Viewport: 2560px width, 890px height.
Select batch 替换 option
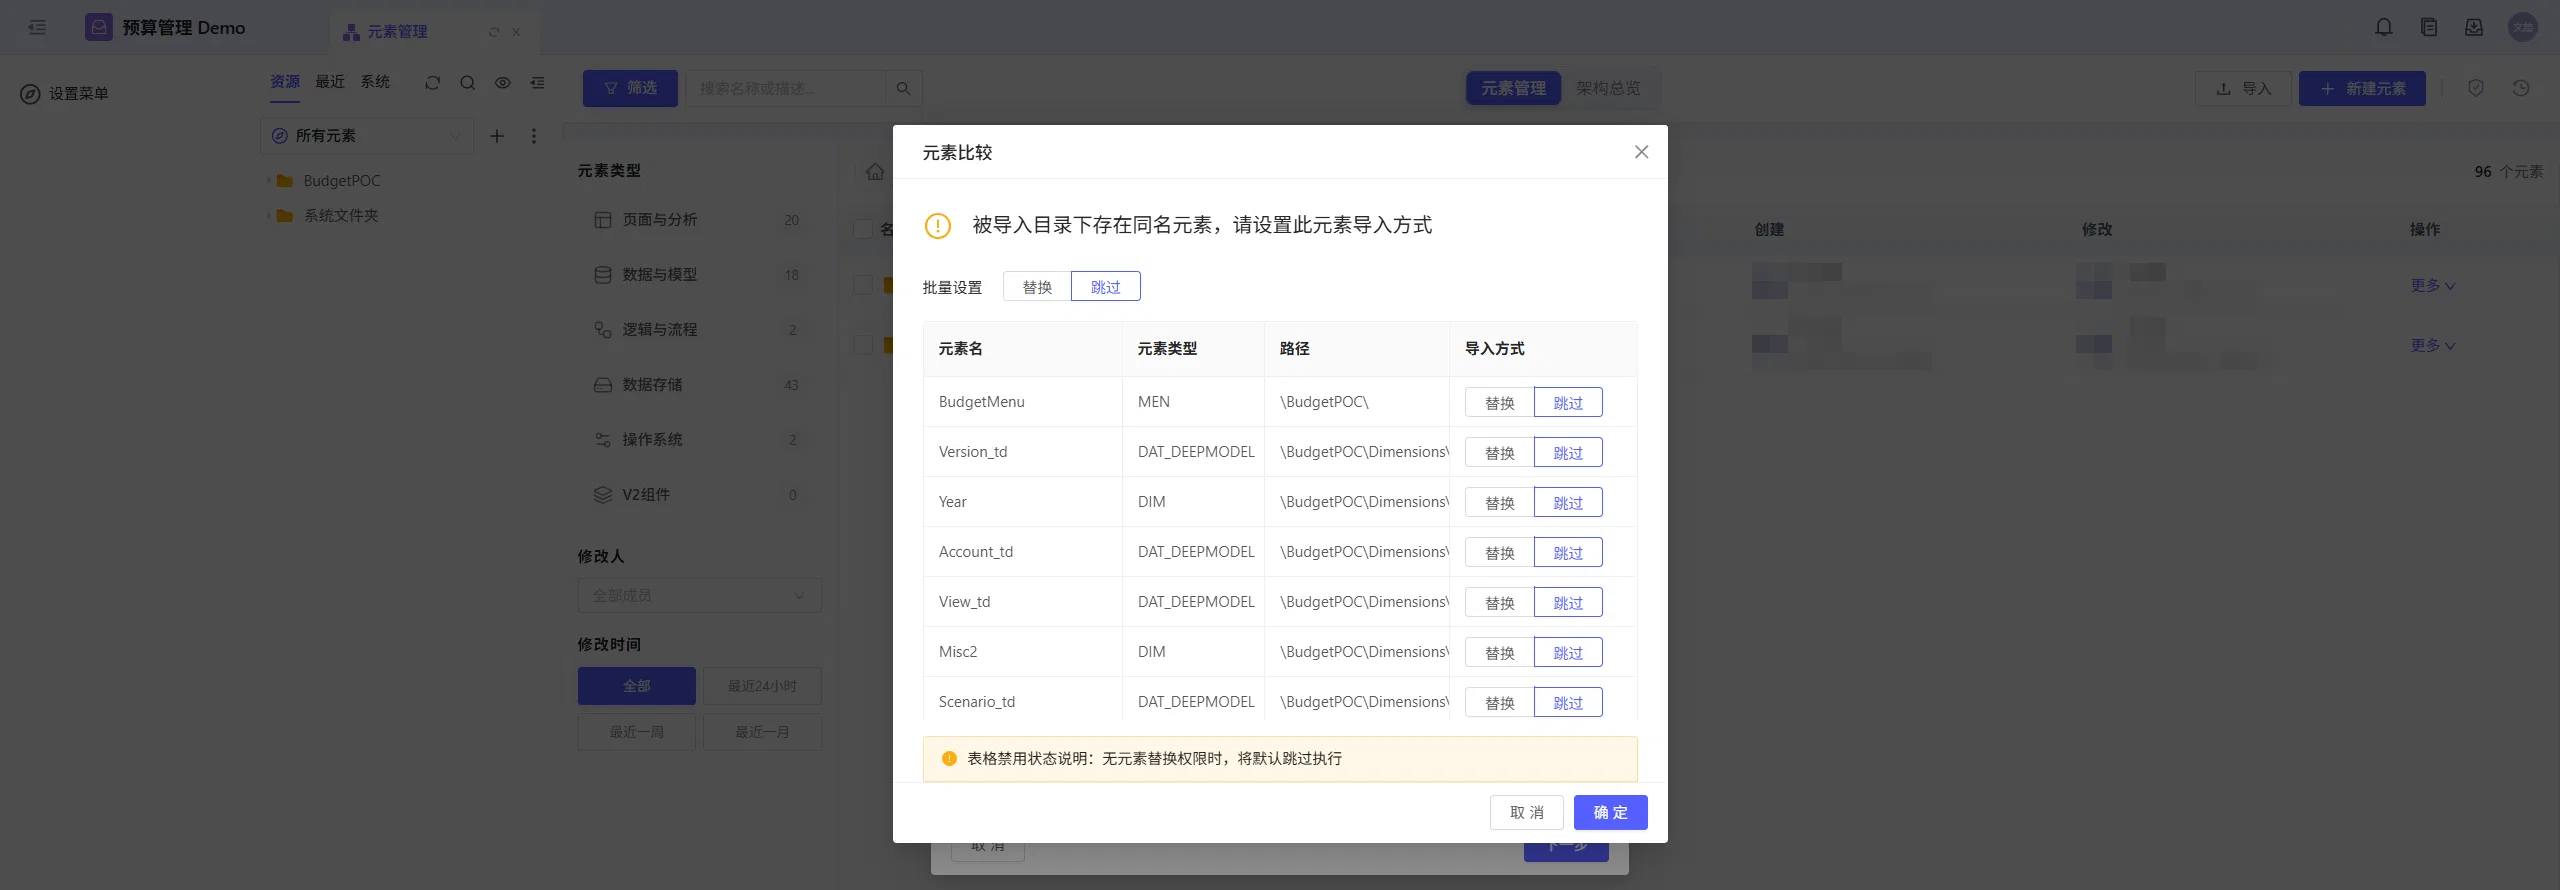[1037, 287]
